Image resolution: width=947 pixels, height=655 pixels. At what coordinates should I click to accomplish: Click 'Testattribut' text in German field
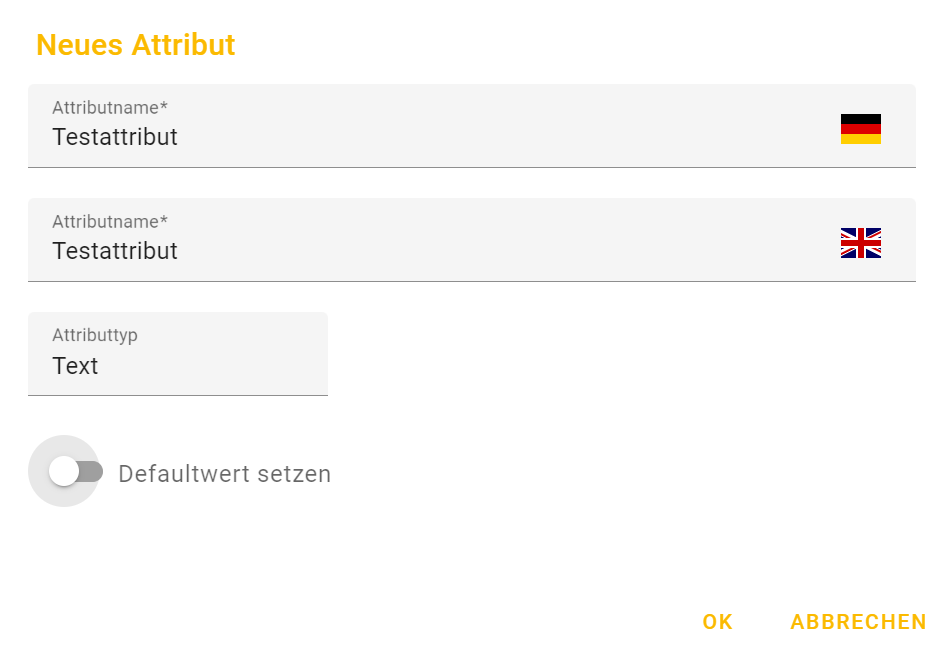click(115, 137)
